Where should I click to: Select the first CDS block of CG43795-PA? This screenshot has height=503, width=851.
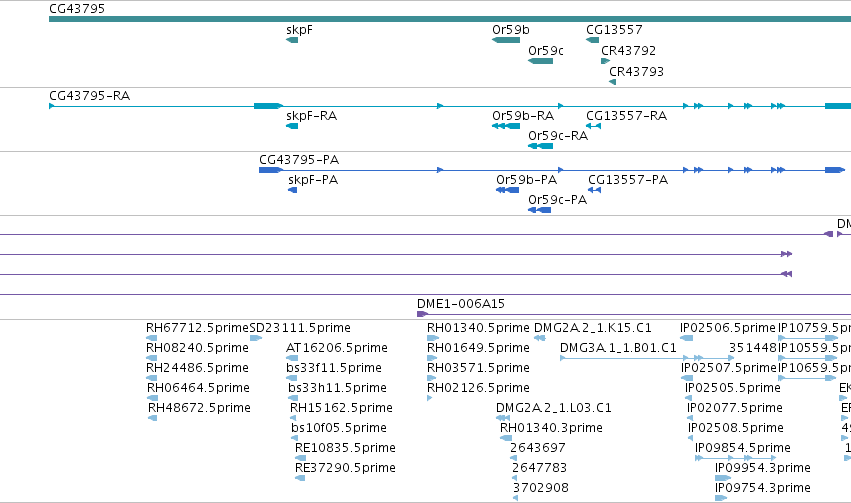tap(270, 170)
